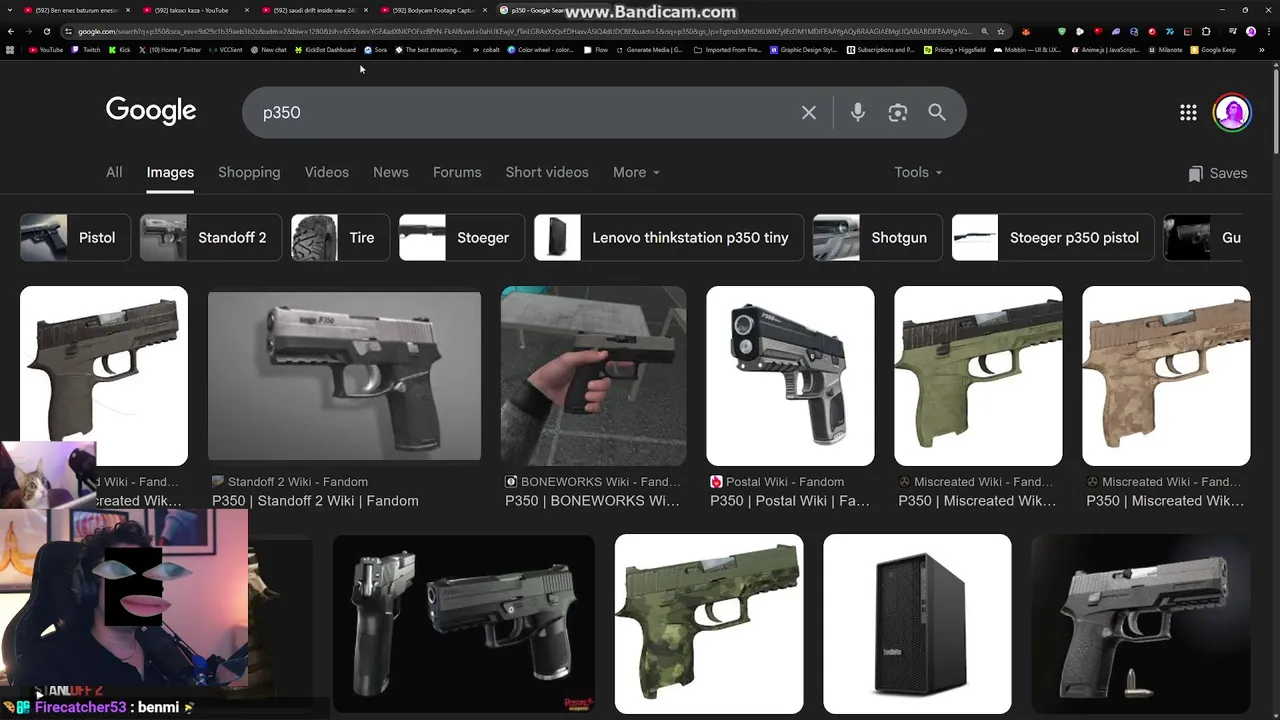Filter images by the Shotgun chip
The width and height of the screenshot is (1280, 720).
[877, 238]
